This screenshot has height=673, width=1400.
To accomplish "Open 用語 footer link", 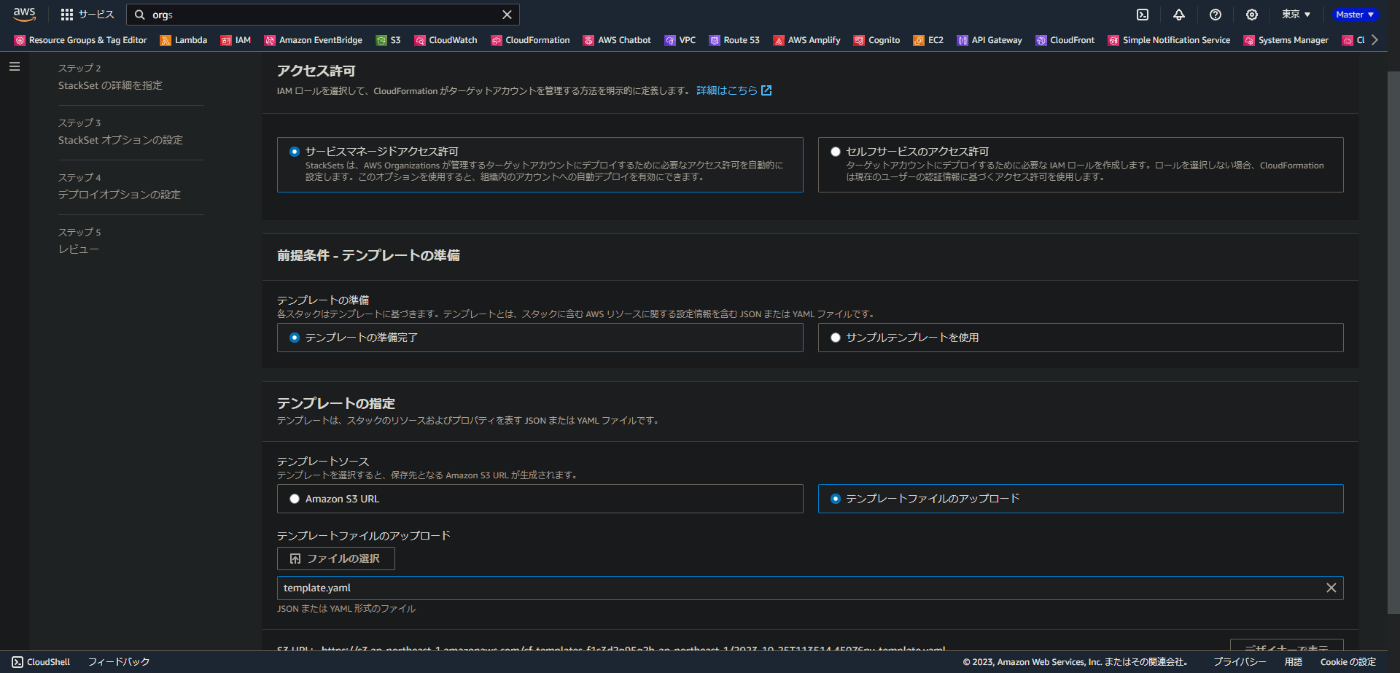I will coord(1293,662).
